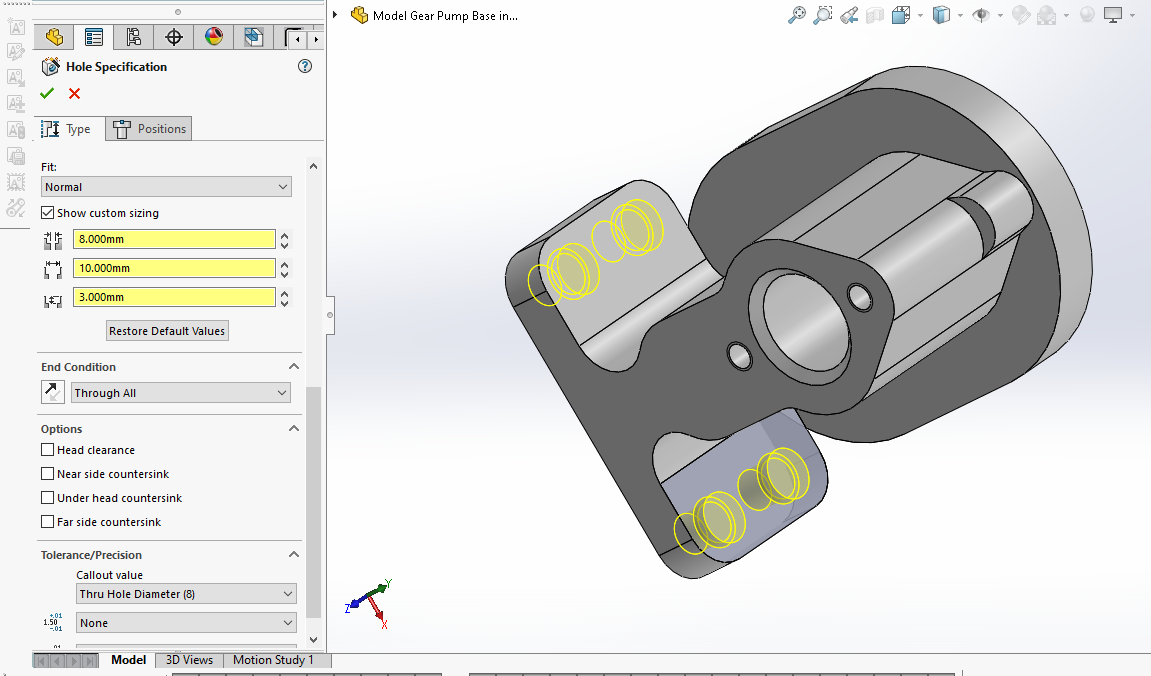Open the End Condition Through All dropdown

point(180,393)
